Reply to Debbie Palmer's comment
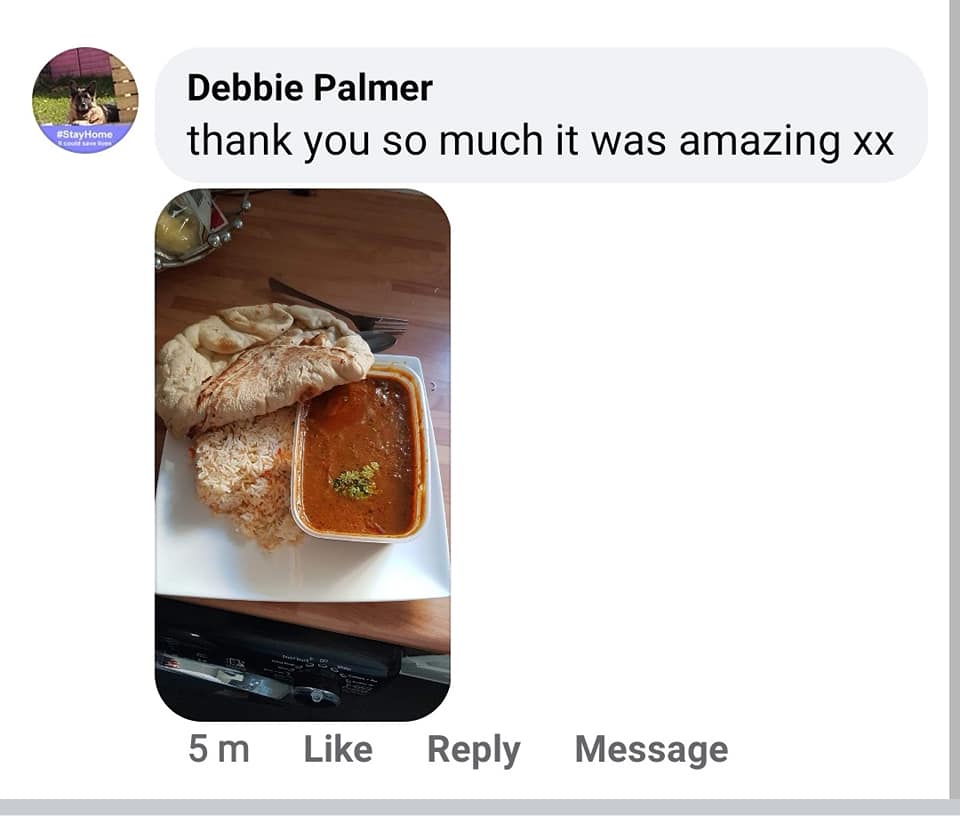960x816 pixels. click(x=473, y=750)
